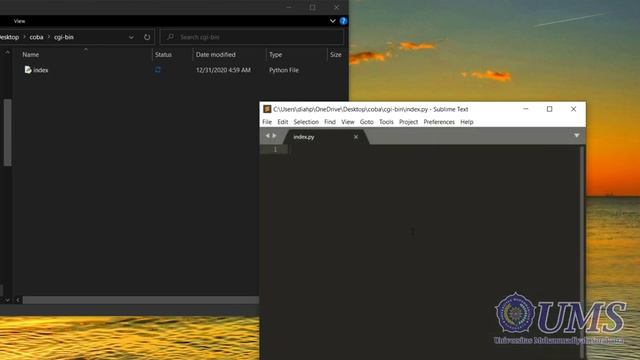The image size is (640, 360).
Task: Open the tab list dropdown arrow in Sublime Text
Action: coord(576,136)
